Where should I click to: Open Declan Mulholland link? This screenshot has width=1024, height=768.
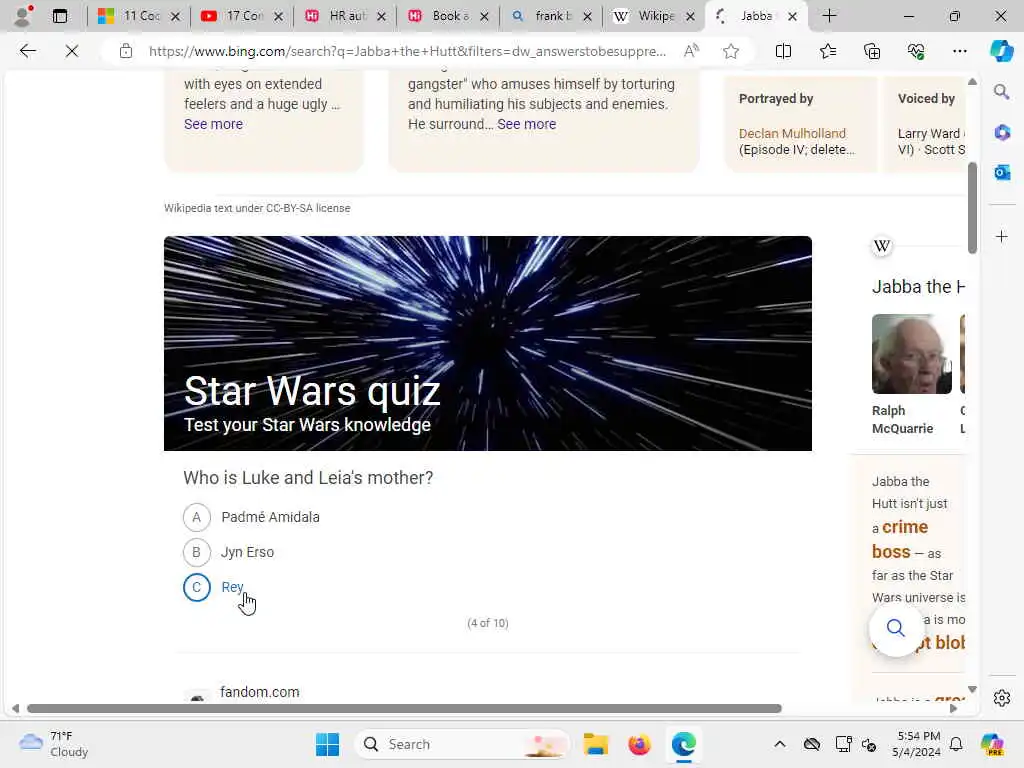pyautogui.click(x=792, y=133)
